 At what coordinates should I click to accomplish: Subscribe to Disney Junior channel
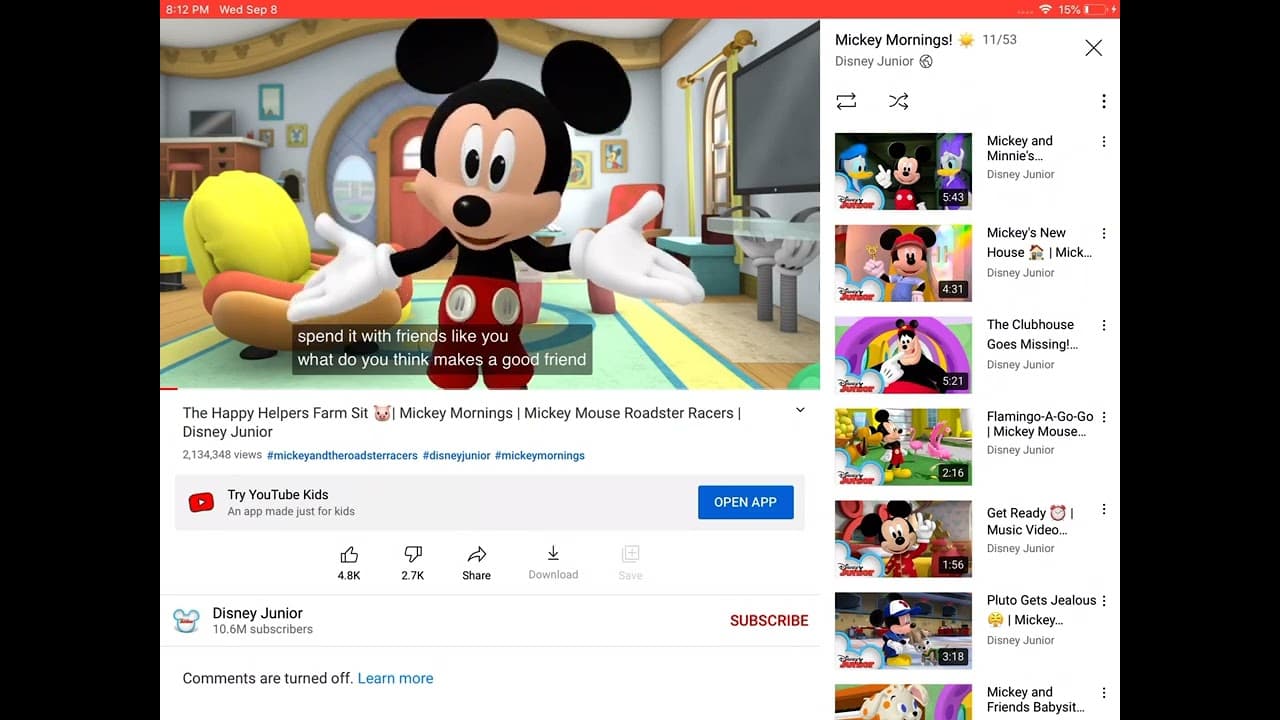(x=769, y=621)
